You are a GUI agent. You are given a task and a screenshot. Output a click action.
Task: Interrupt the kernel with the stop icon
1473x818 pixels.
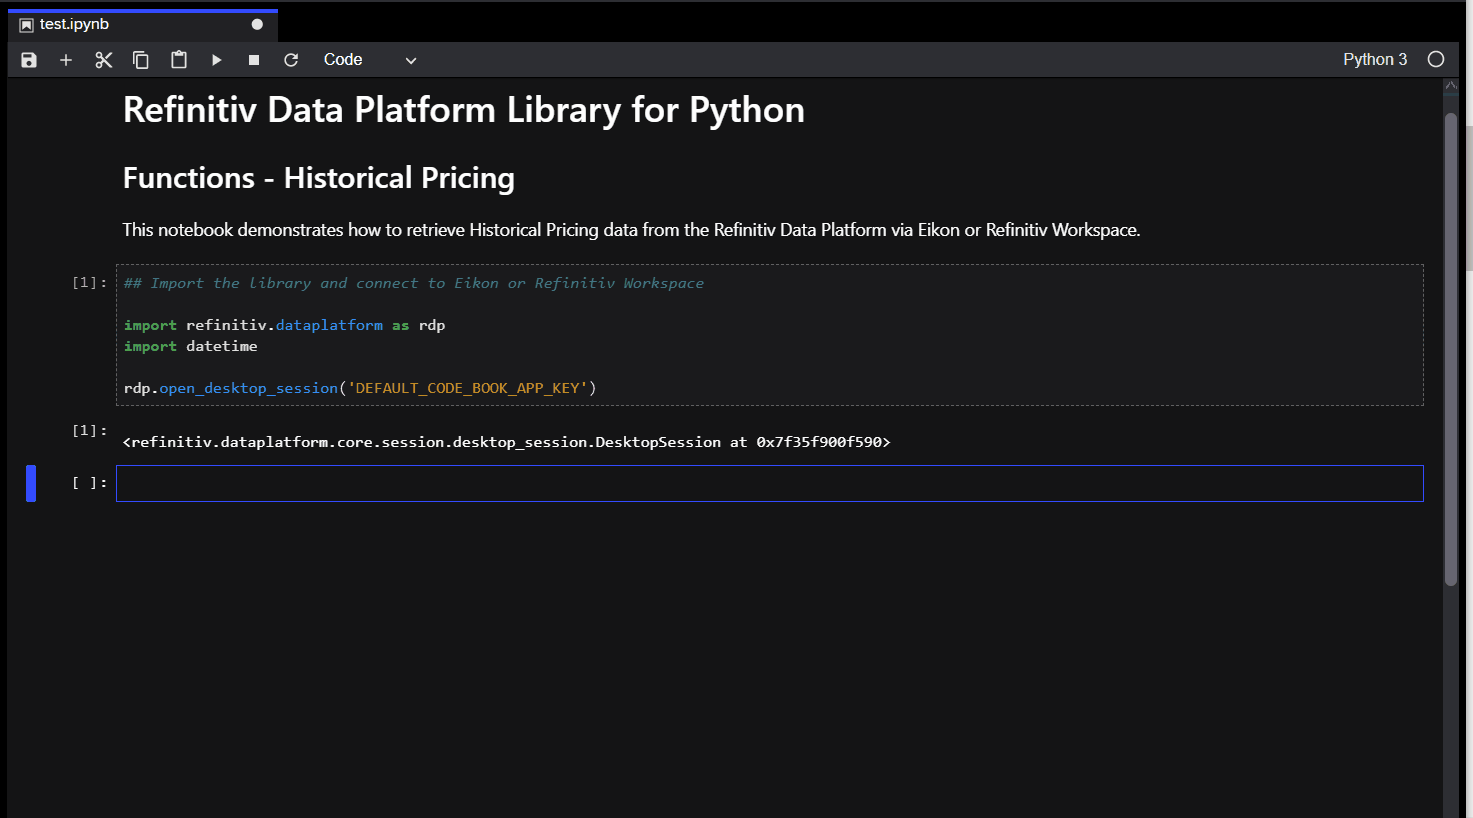(254, 60)
